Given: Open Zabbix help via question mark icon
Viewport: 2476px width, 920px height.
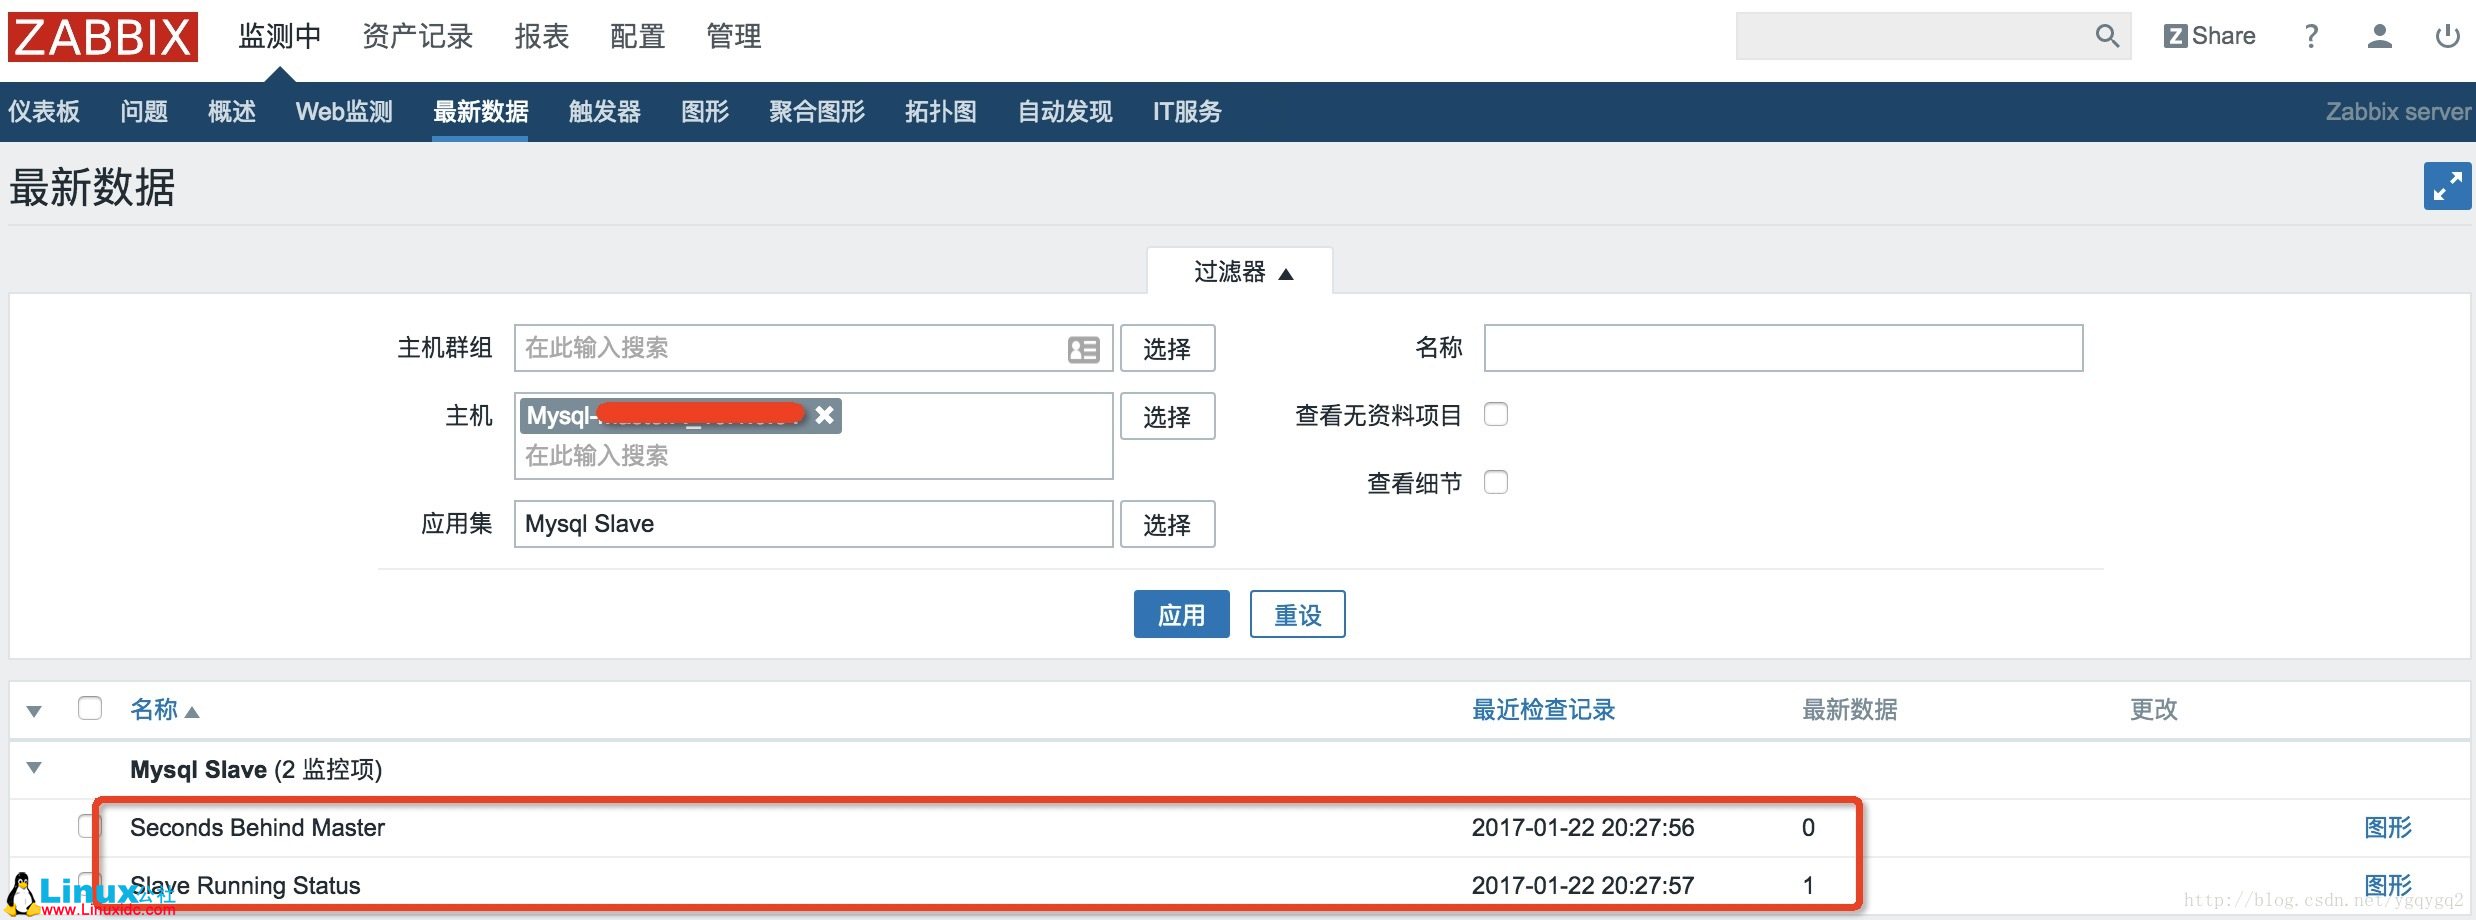Looking at the screenshot, I should [2310, 35].
